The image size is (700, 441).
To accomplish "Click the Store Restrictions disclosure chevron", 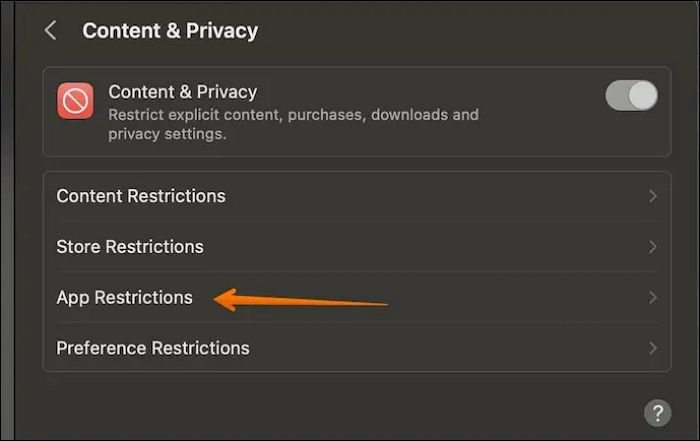I will (653, 247).
